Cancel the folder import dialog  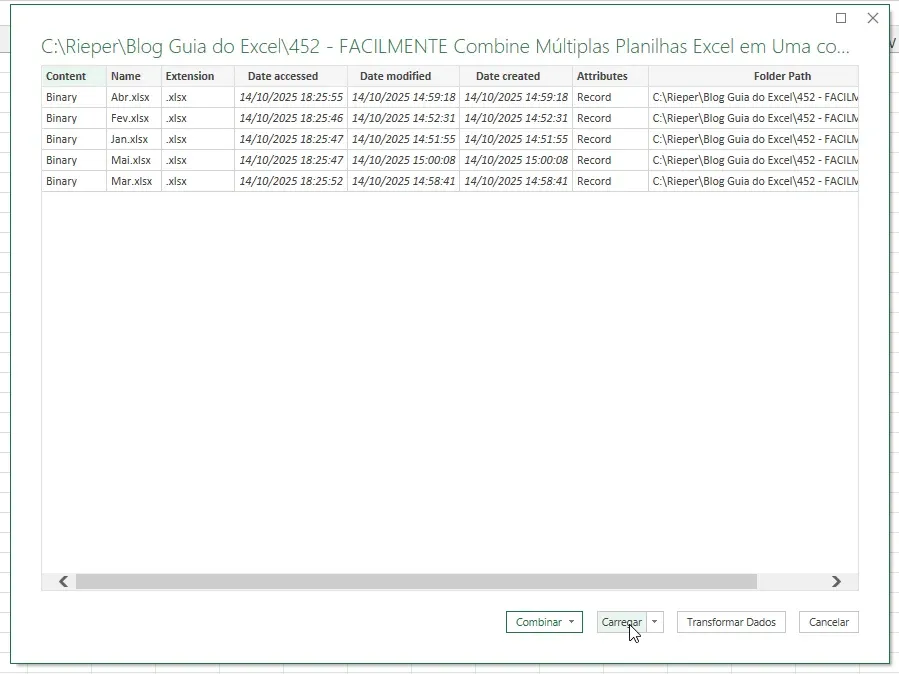[828, 622]
